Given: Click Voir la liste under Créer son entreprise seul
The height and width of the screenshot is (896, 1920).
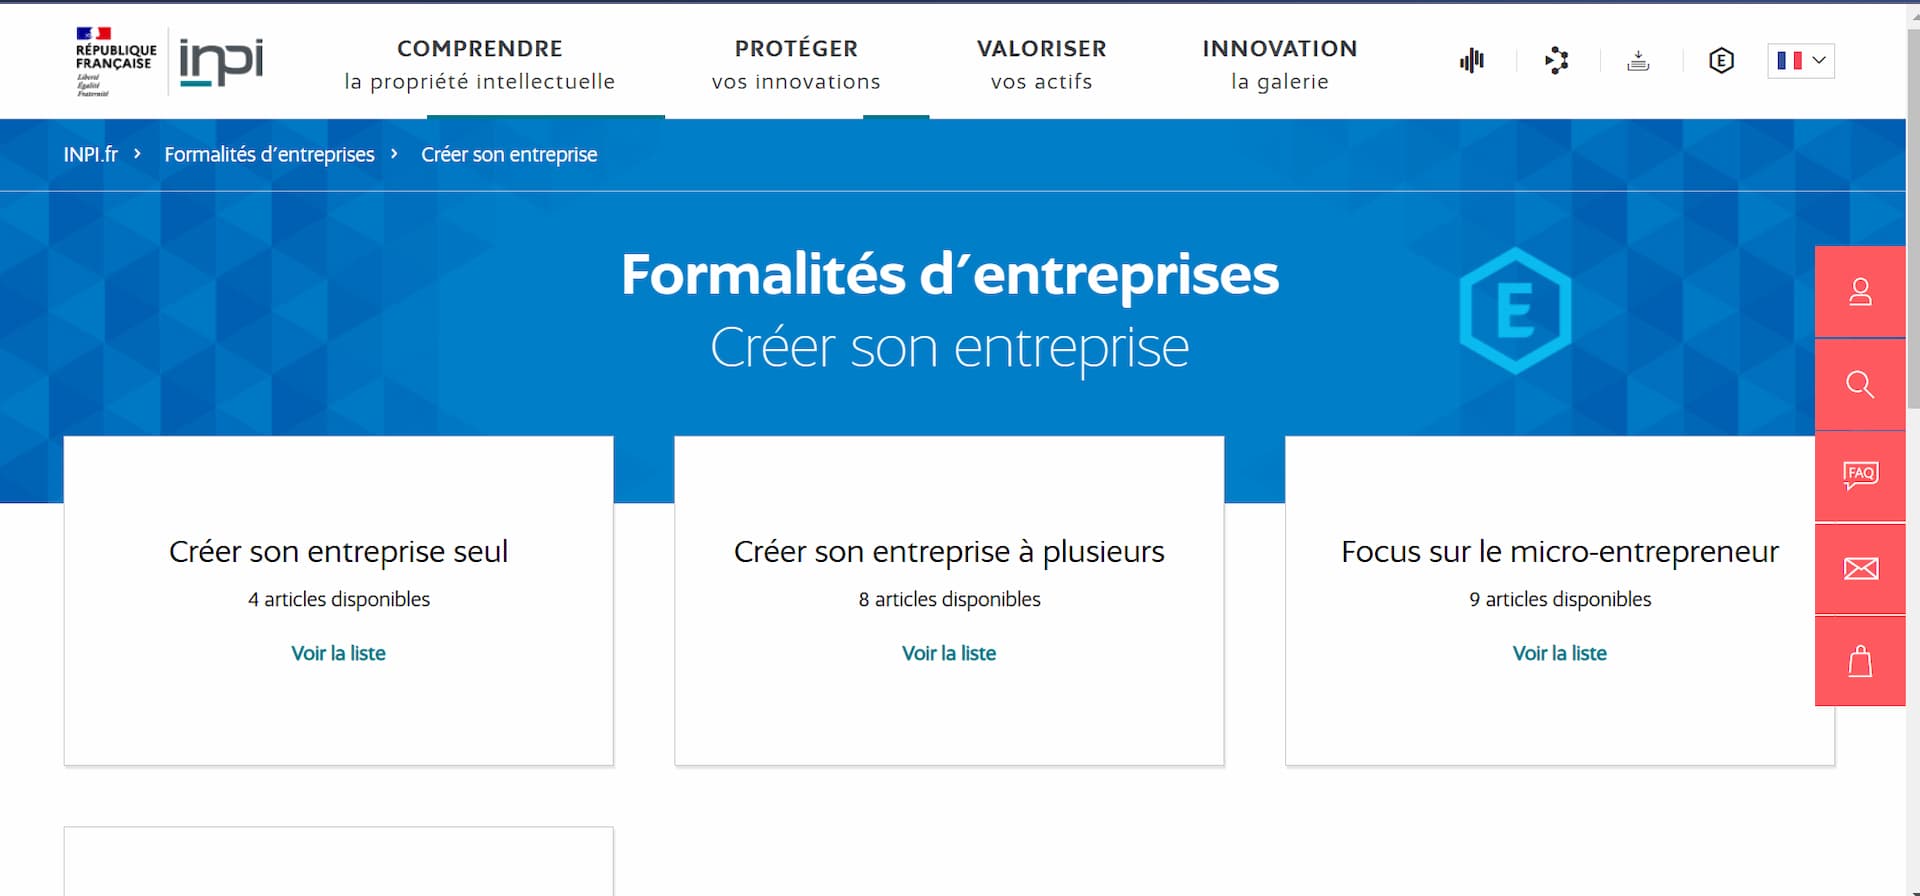Looking at the screenshot, I should [x=338, y=653].
